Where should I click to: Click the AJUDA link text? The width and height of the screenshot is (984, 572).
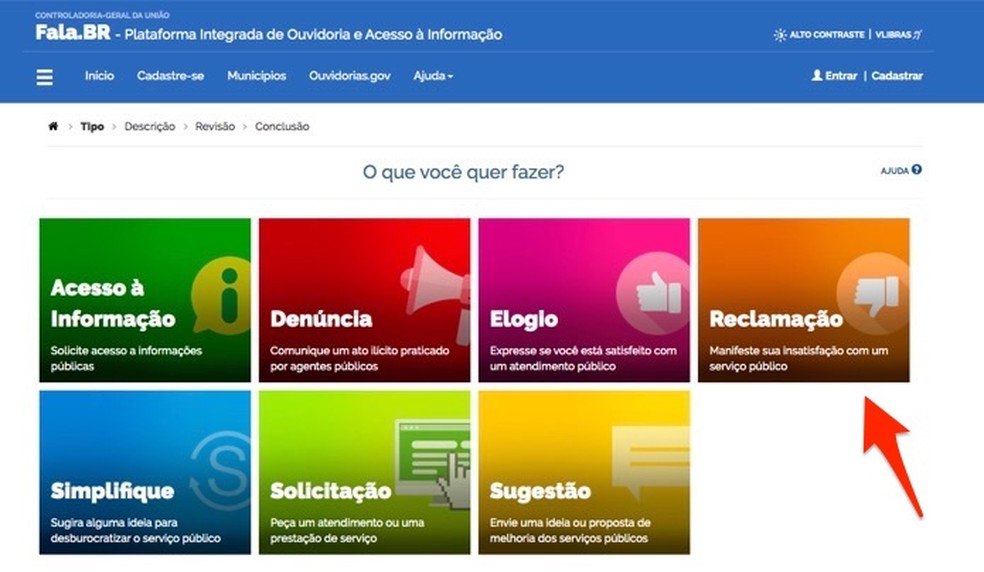[894, 171]
